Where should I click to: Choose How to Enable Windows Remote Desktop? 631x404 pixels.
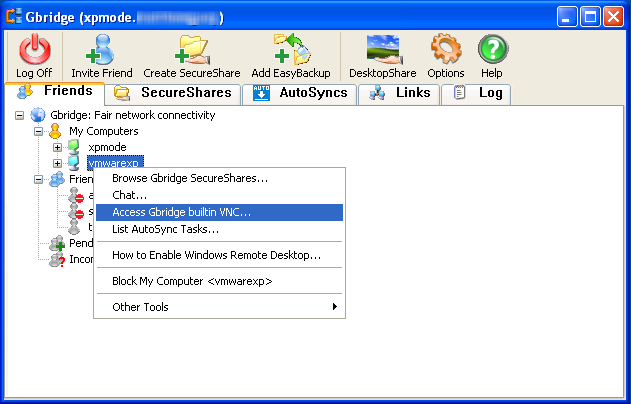(219, 255)
